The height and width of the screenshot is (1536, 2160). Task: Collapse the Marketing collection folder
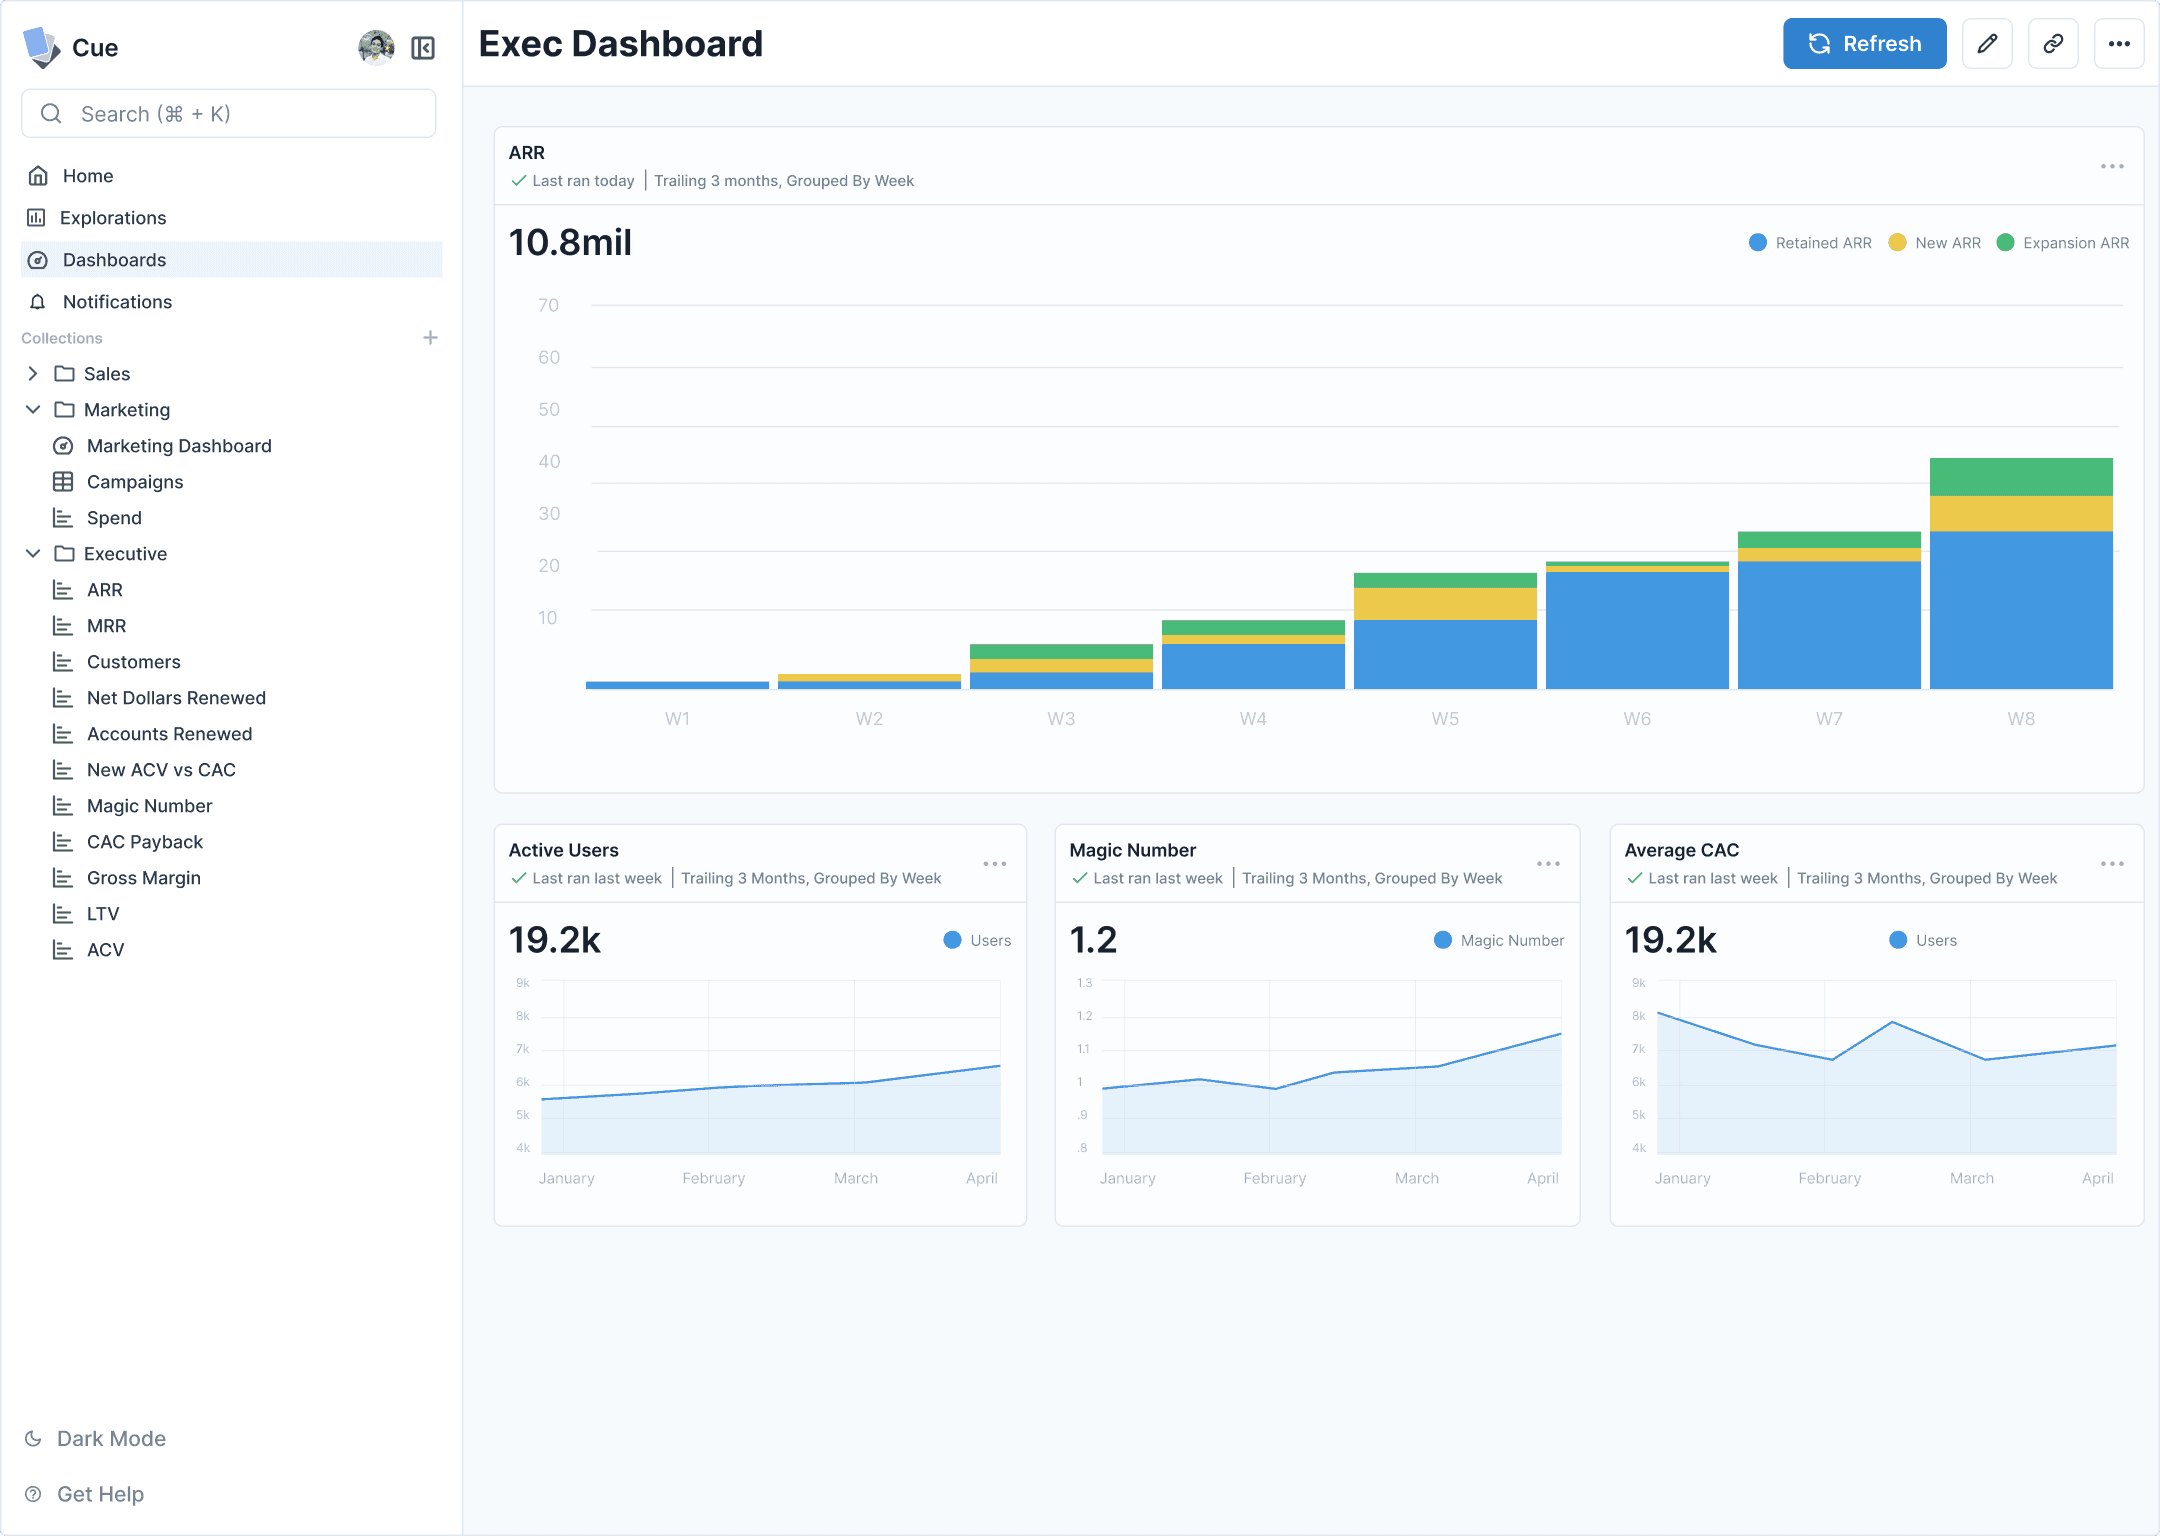[33, 409]
